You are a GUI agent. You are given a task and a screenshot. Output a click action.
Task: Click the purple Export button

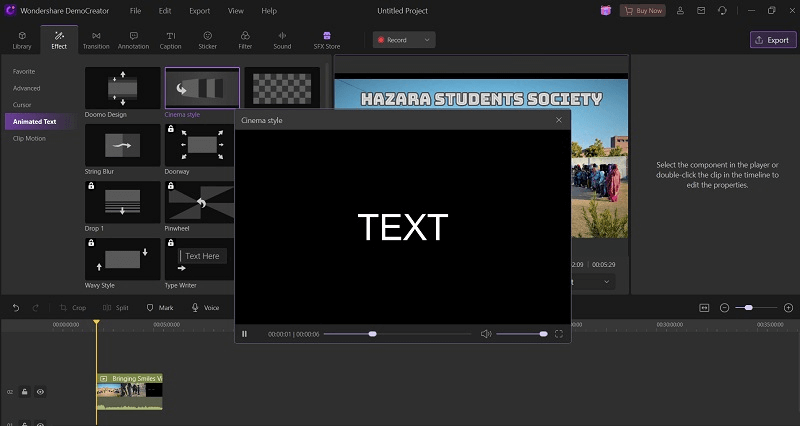pos(772,40)
